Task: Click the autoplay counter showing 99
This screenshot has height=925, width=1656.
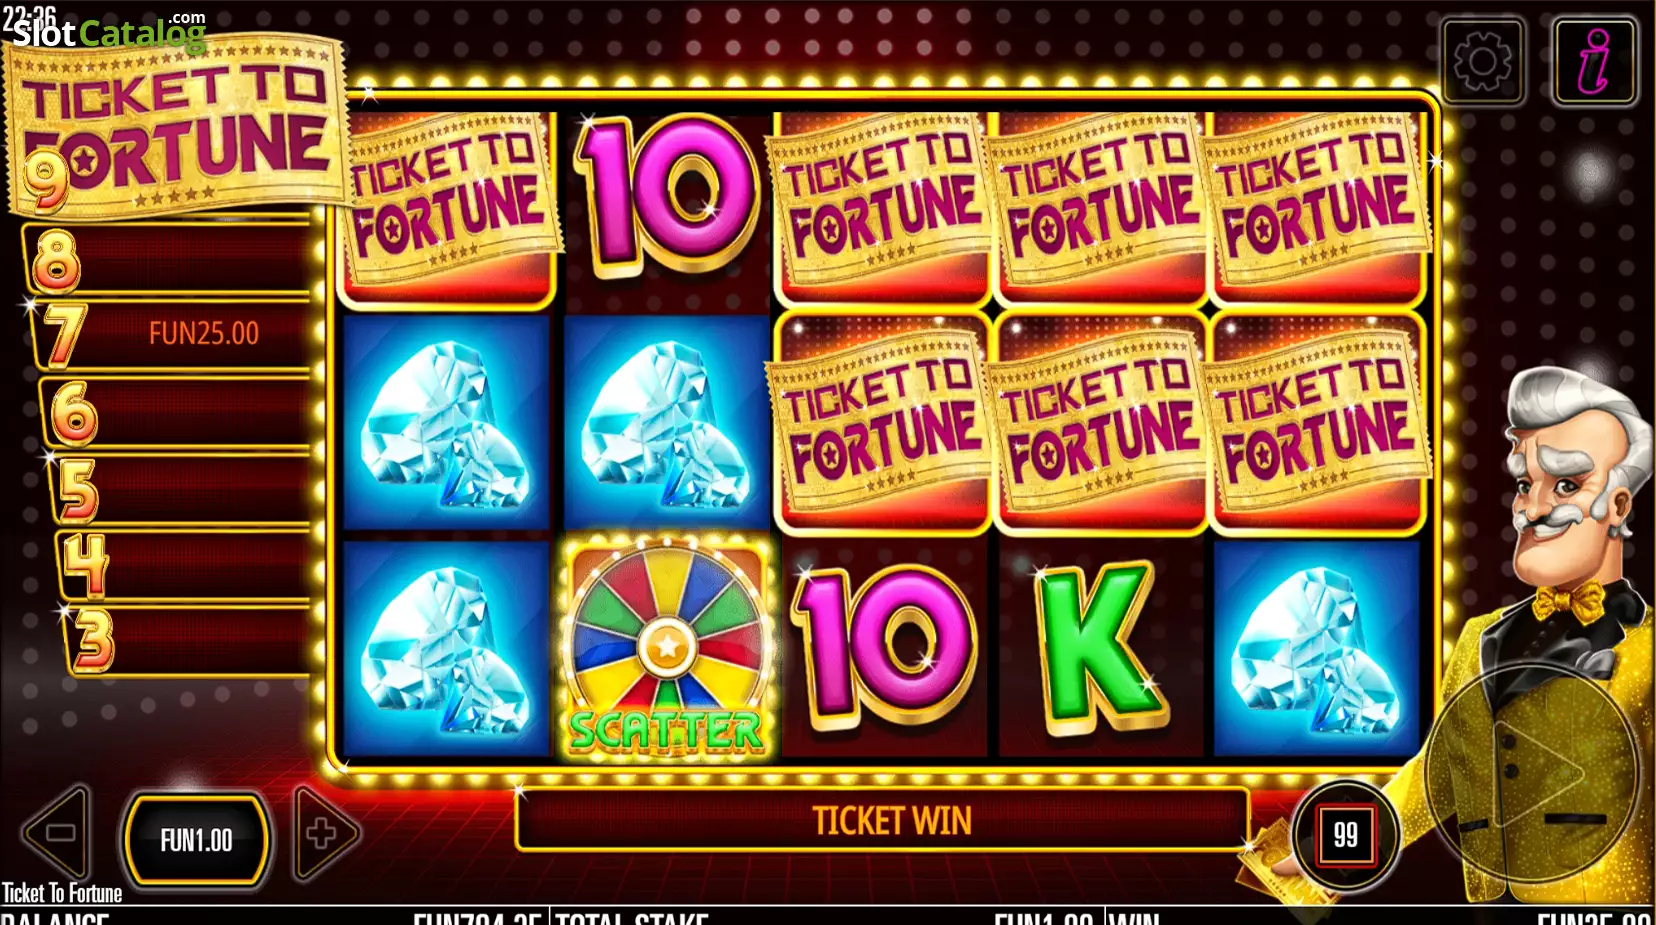Action: (1346, 834)
